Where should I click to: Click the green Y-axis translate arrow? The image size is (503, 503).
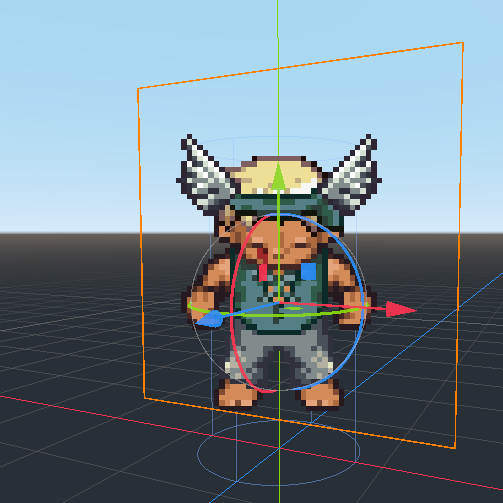point(278,177)
